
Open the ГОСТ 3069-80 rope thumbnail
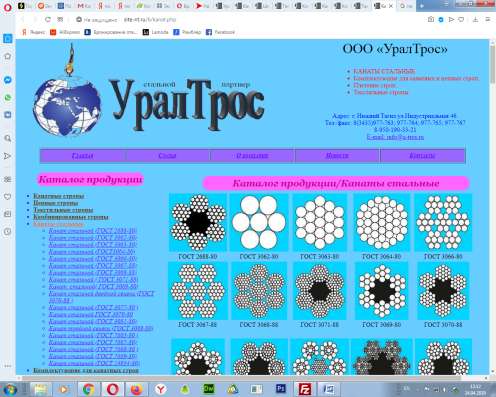(x=382, y=291)
